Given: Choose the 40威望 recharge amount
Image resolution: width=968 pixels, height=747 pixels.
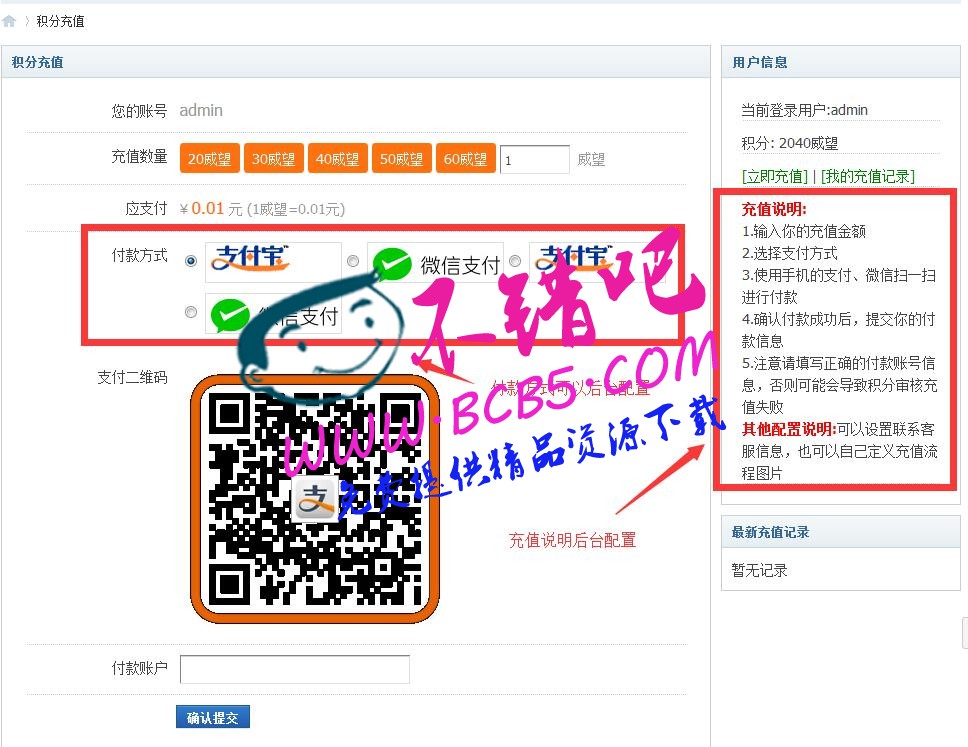Looking at the screenshot, I should point(338,159).
